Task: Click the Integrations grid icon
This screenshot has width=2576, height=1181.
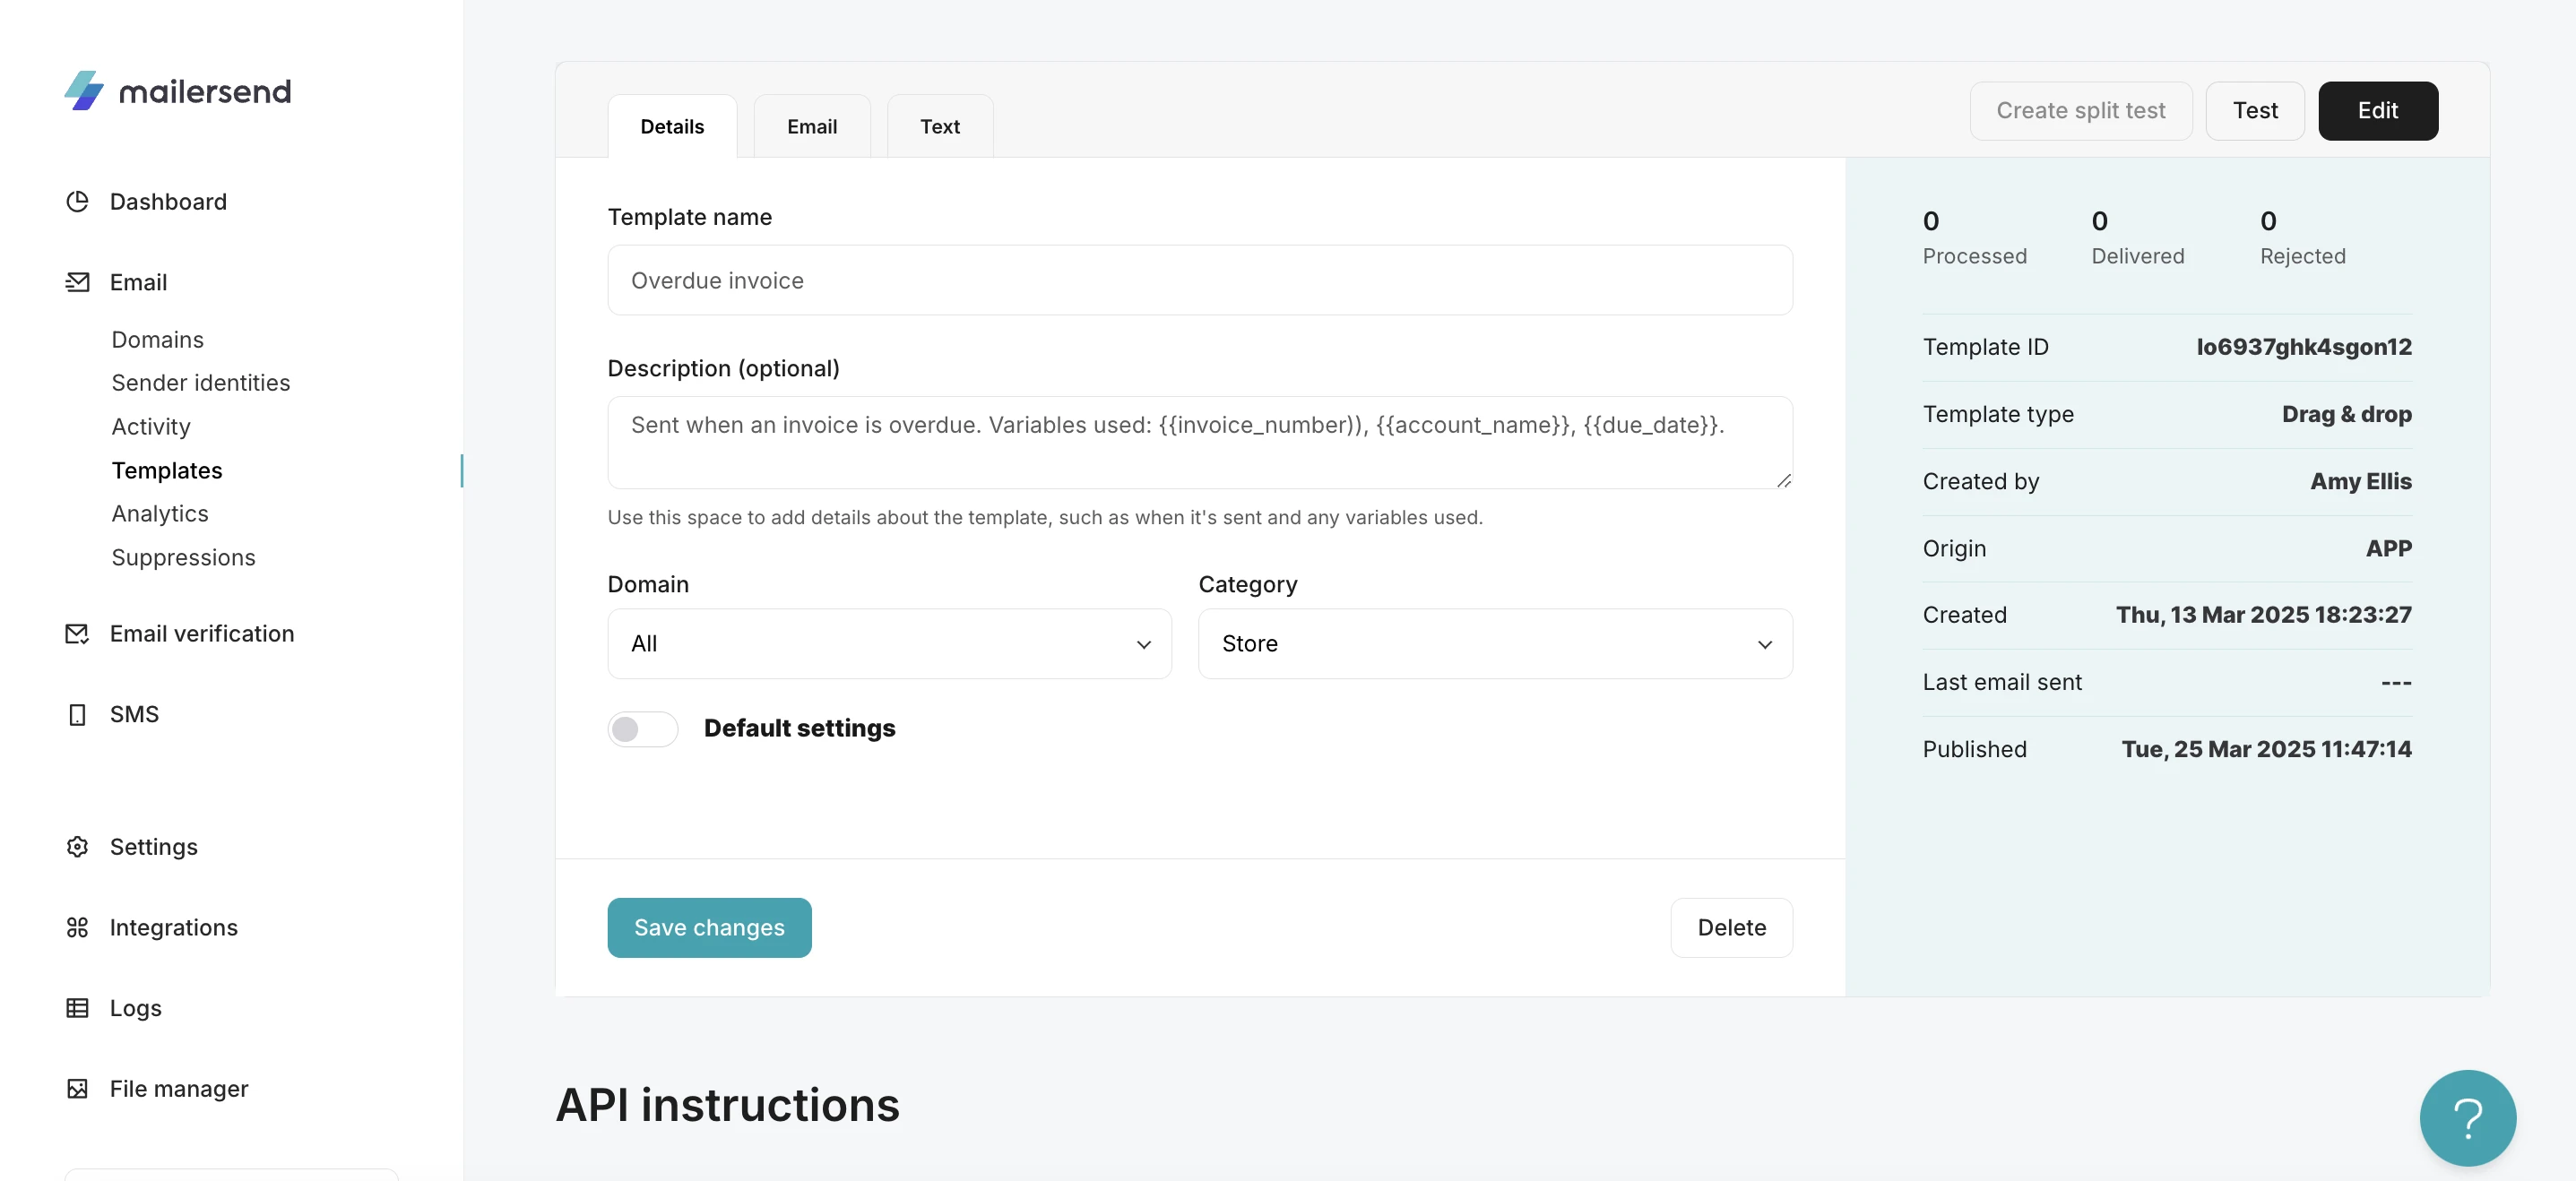Action: click(77, 927)
